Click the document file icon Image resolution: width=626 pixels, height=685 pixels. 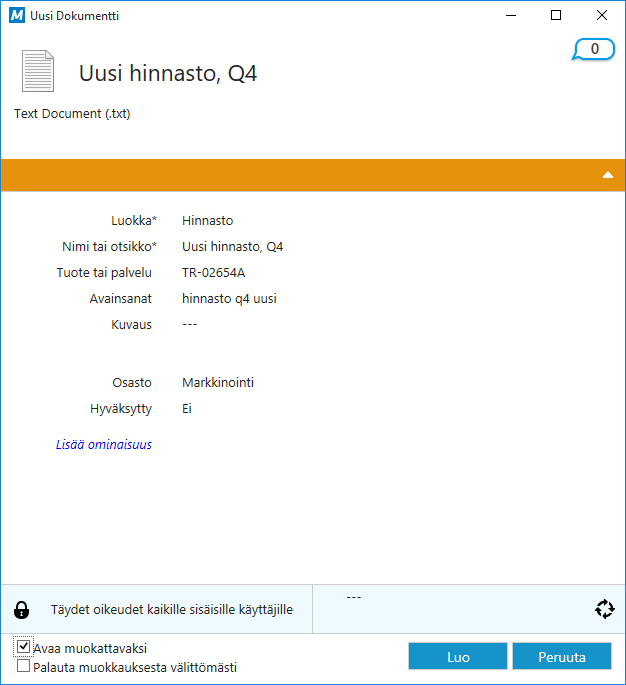(x=38, y=71)
